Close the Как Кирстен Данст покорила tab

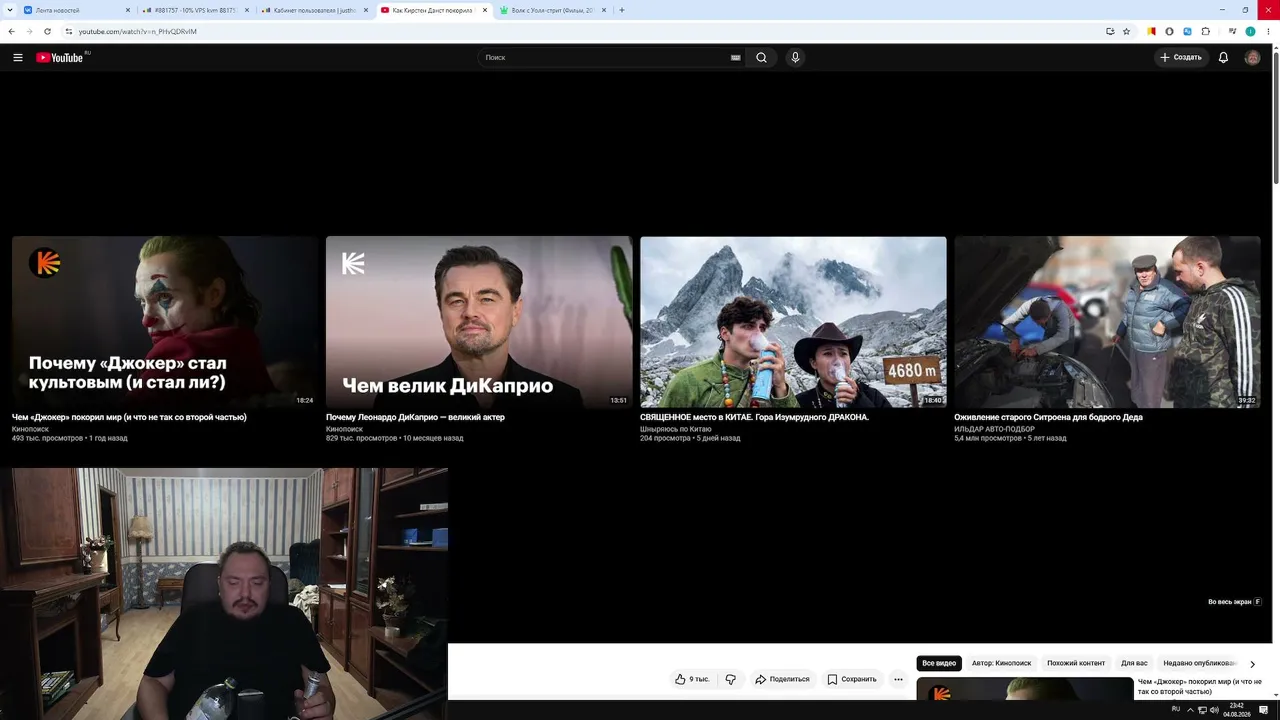pyautogui.click(x=485, y=10)
